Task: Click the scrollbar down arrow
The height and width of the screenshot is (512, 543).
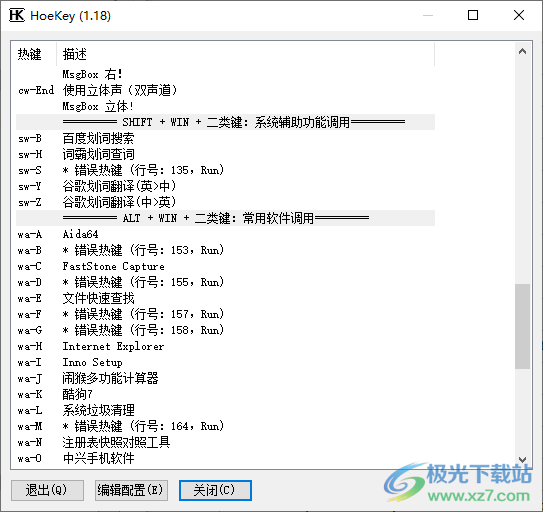Action: click(522, 459)
